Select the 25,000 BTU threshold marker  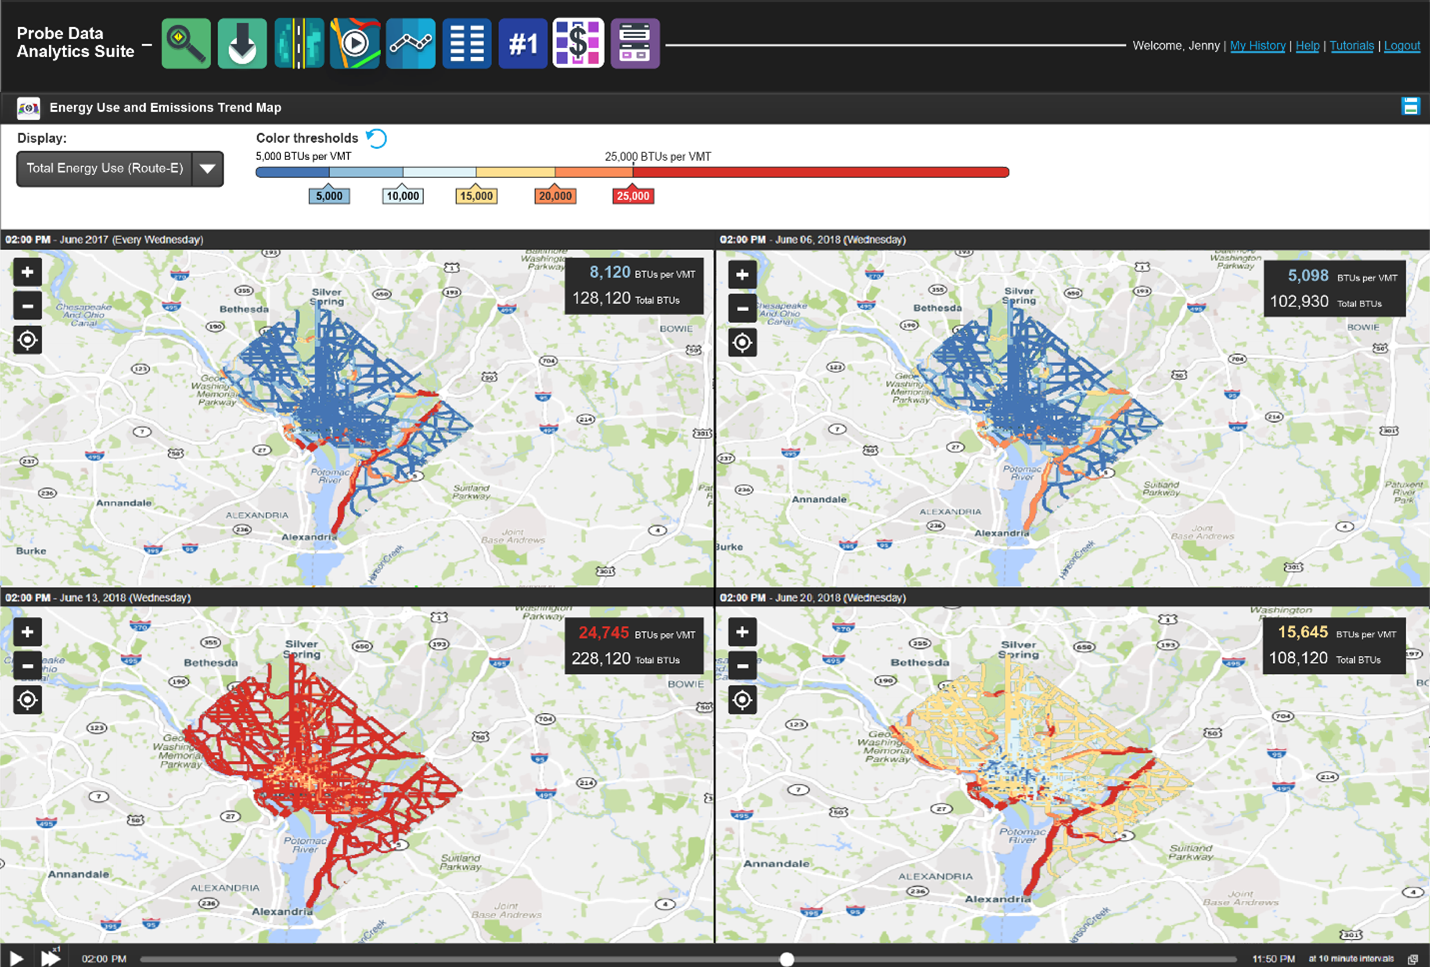(x=633, y=195)
